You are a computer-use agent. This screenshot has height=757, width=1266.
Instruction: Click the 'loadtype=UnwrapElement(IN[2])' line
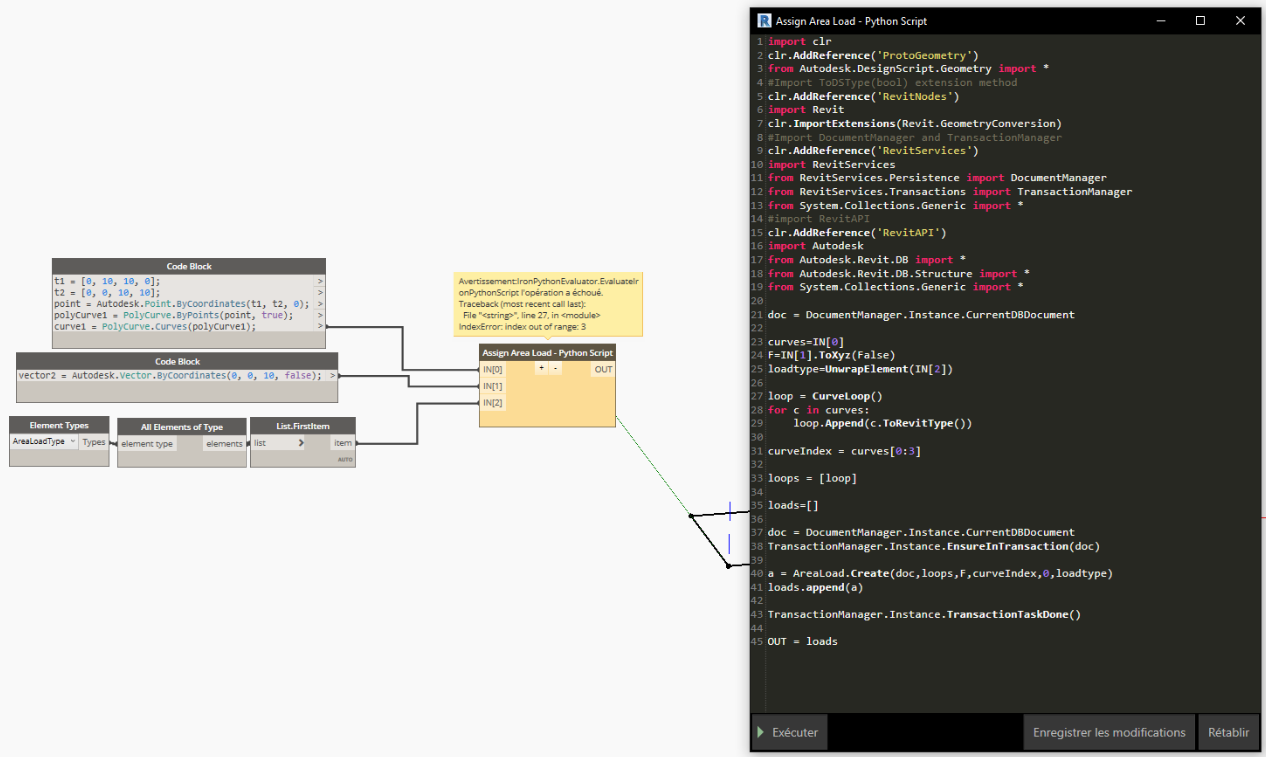click(860, 369)
